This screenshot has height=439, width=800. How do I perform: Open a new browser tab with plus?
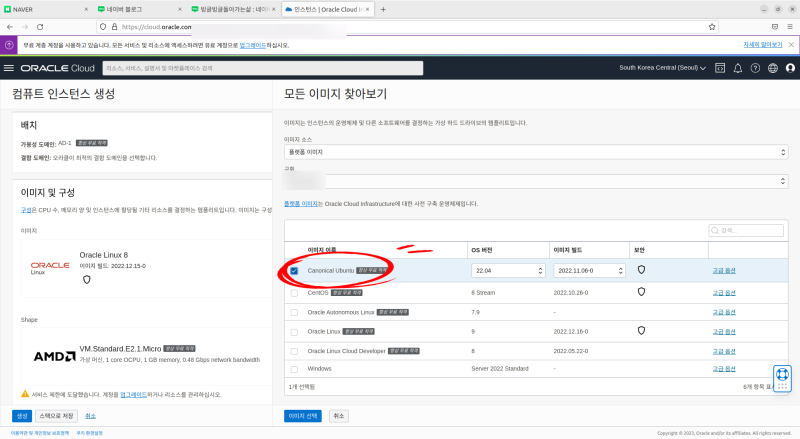click(383, 9)
